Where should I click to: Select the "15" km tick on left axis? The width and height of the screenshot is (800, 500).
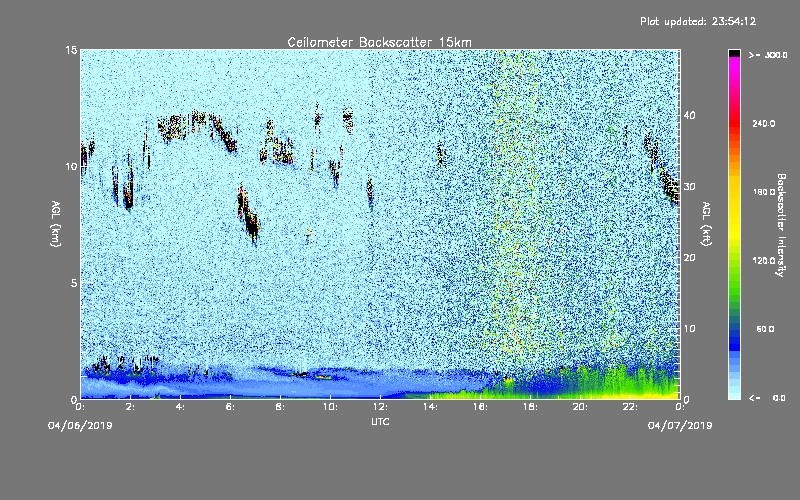[x=71, y=50]
